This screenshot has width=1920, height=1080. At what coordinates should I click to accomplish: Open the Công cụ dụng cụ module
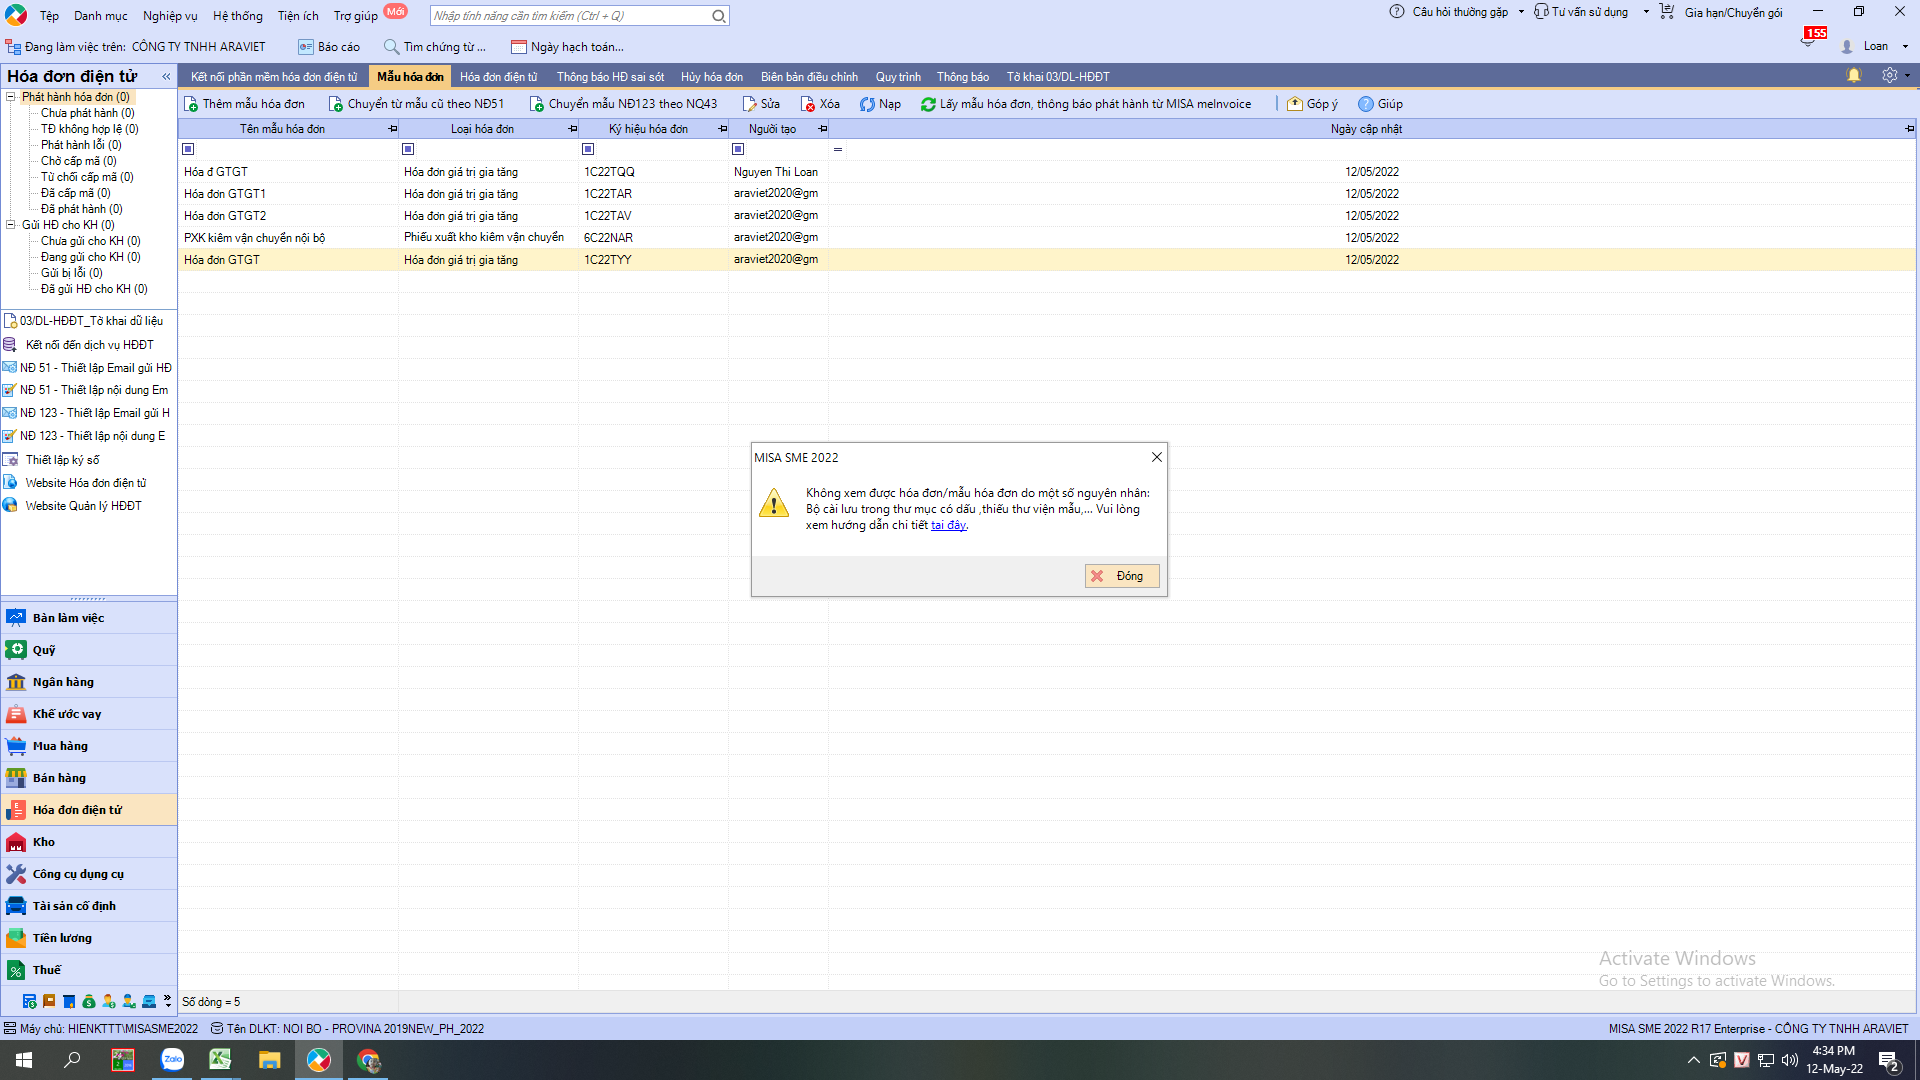[x=89, y=874]
